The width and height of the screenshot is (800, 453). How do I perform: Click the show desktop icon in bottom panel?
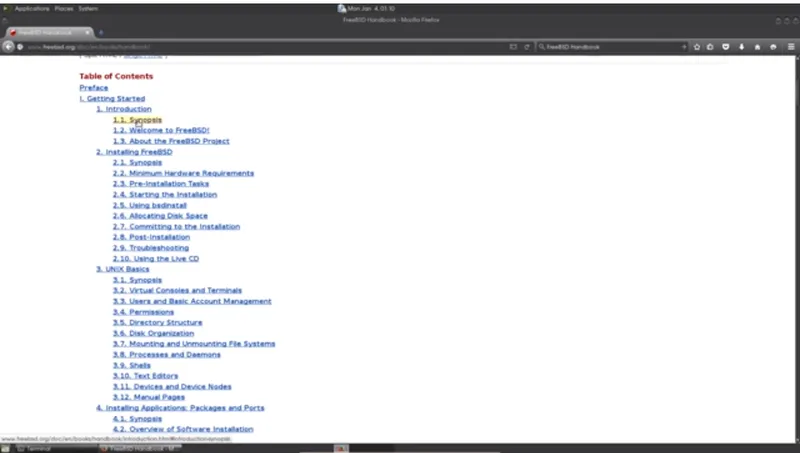[x=5, y=448]
